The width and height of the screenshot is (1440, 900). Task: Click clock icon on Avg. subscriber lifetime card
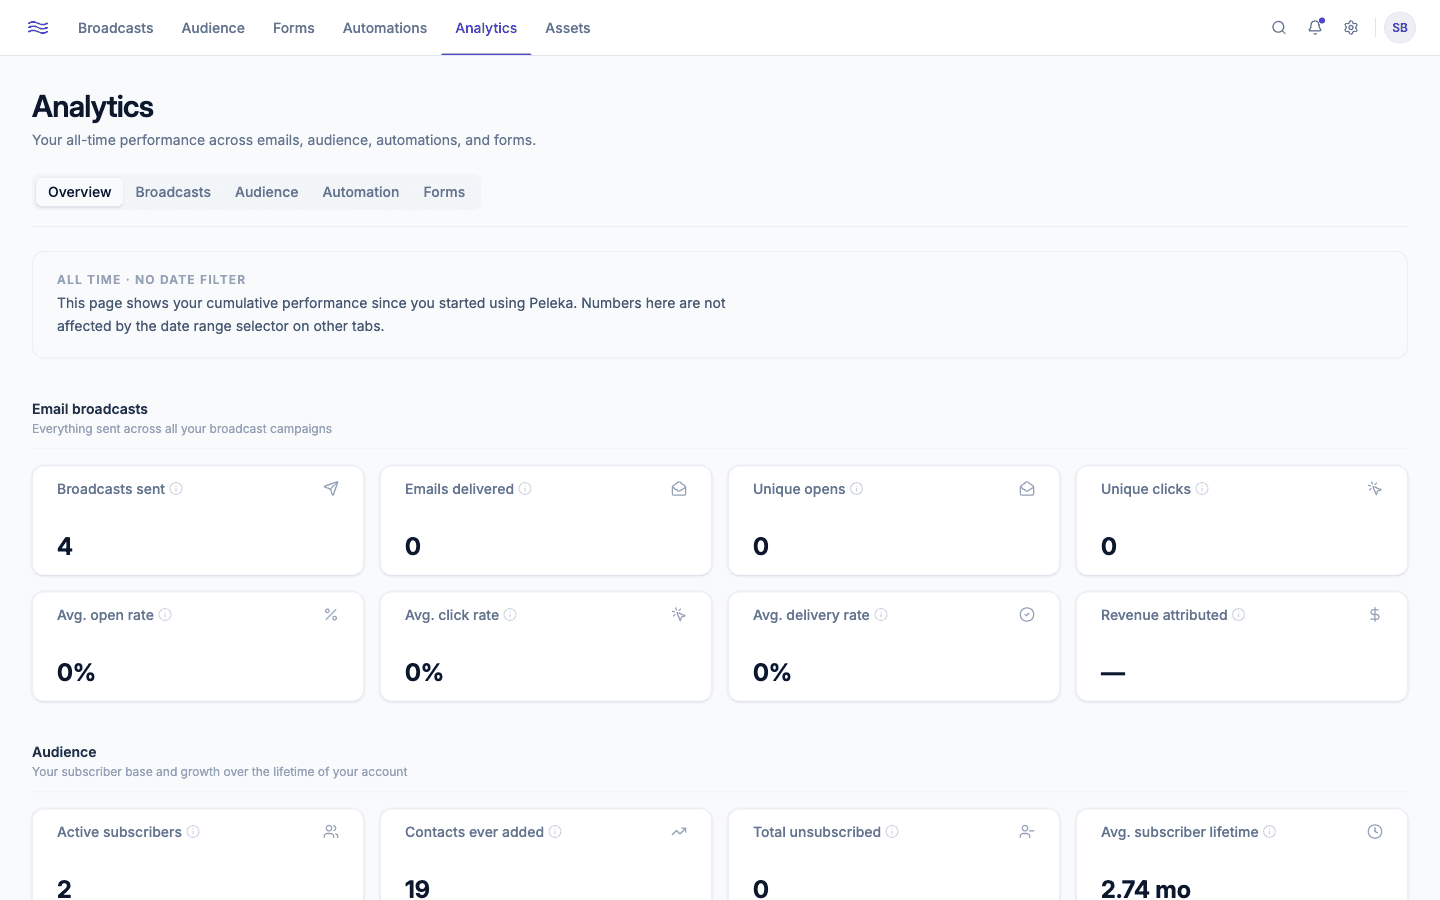point(1375,832)
